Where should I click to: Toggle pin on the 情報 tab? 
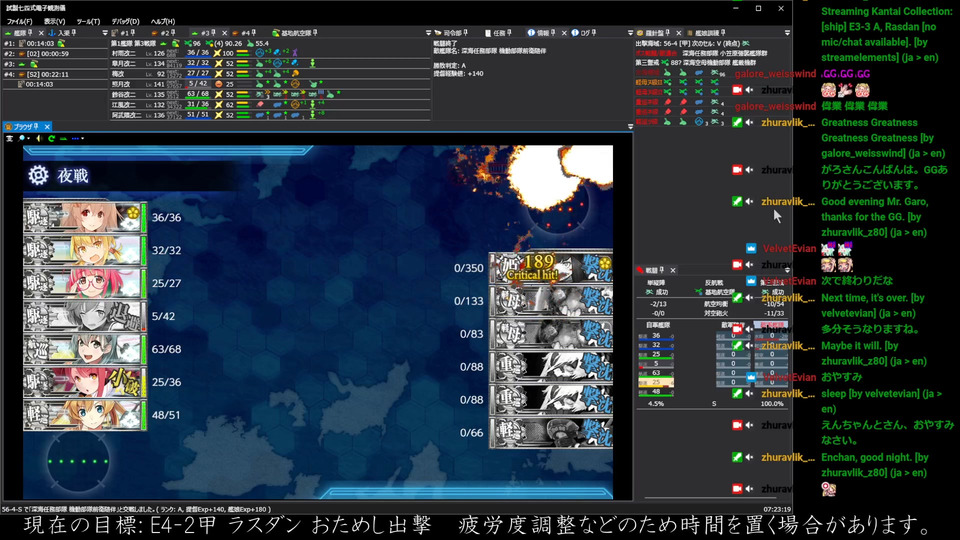[x=553, y=33]
